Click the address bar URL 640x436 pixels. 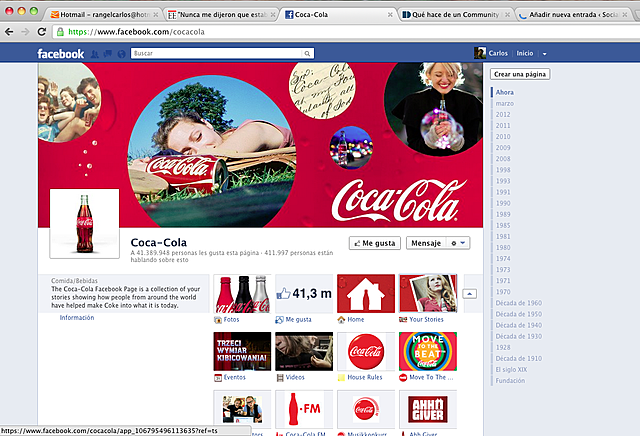[x=136, y=32]
